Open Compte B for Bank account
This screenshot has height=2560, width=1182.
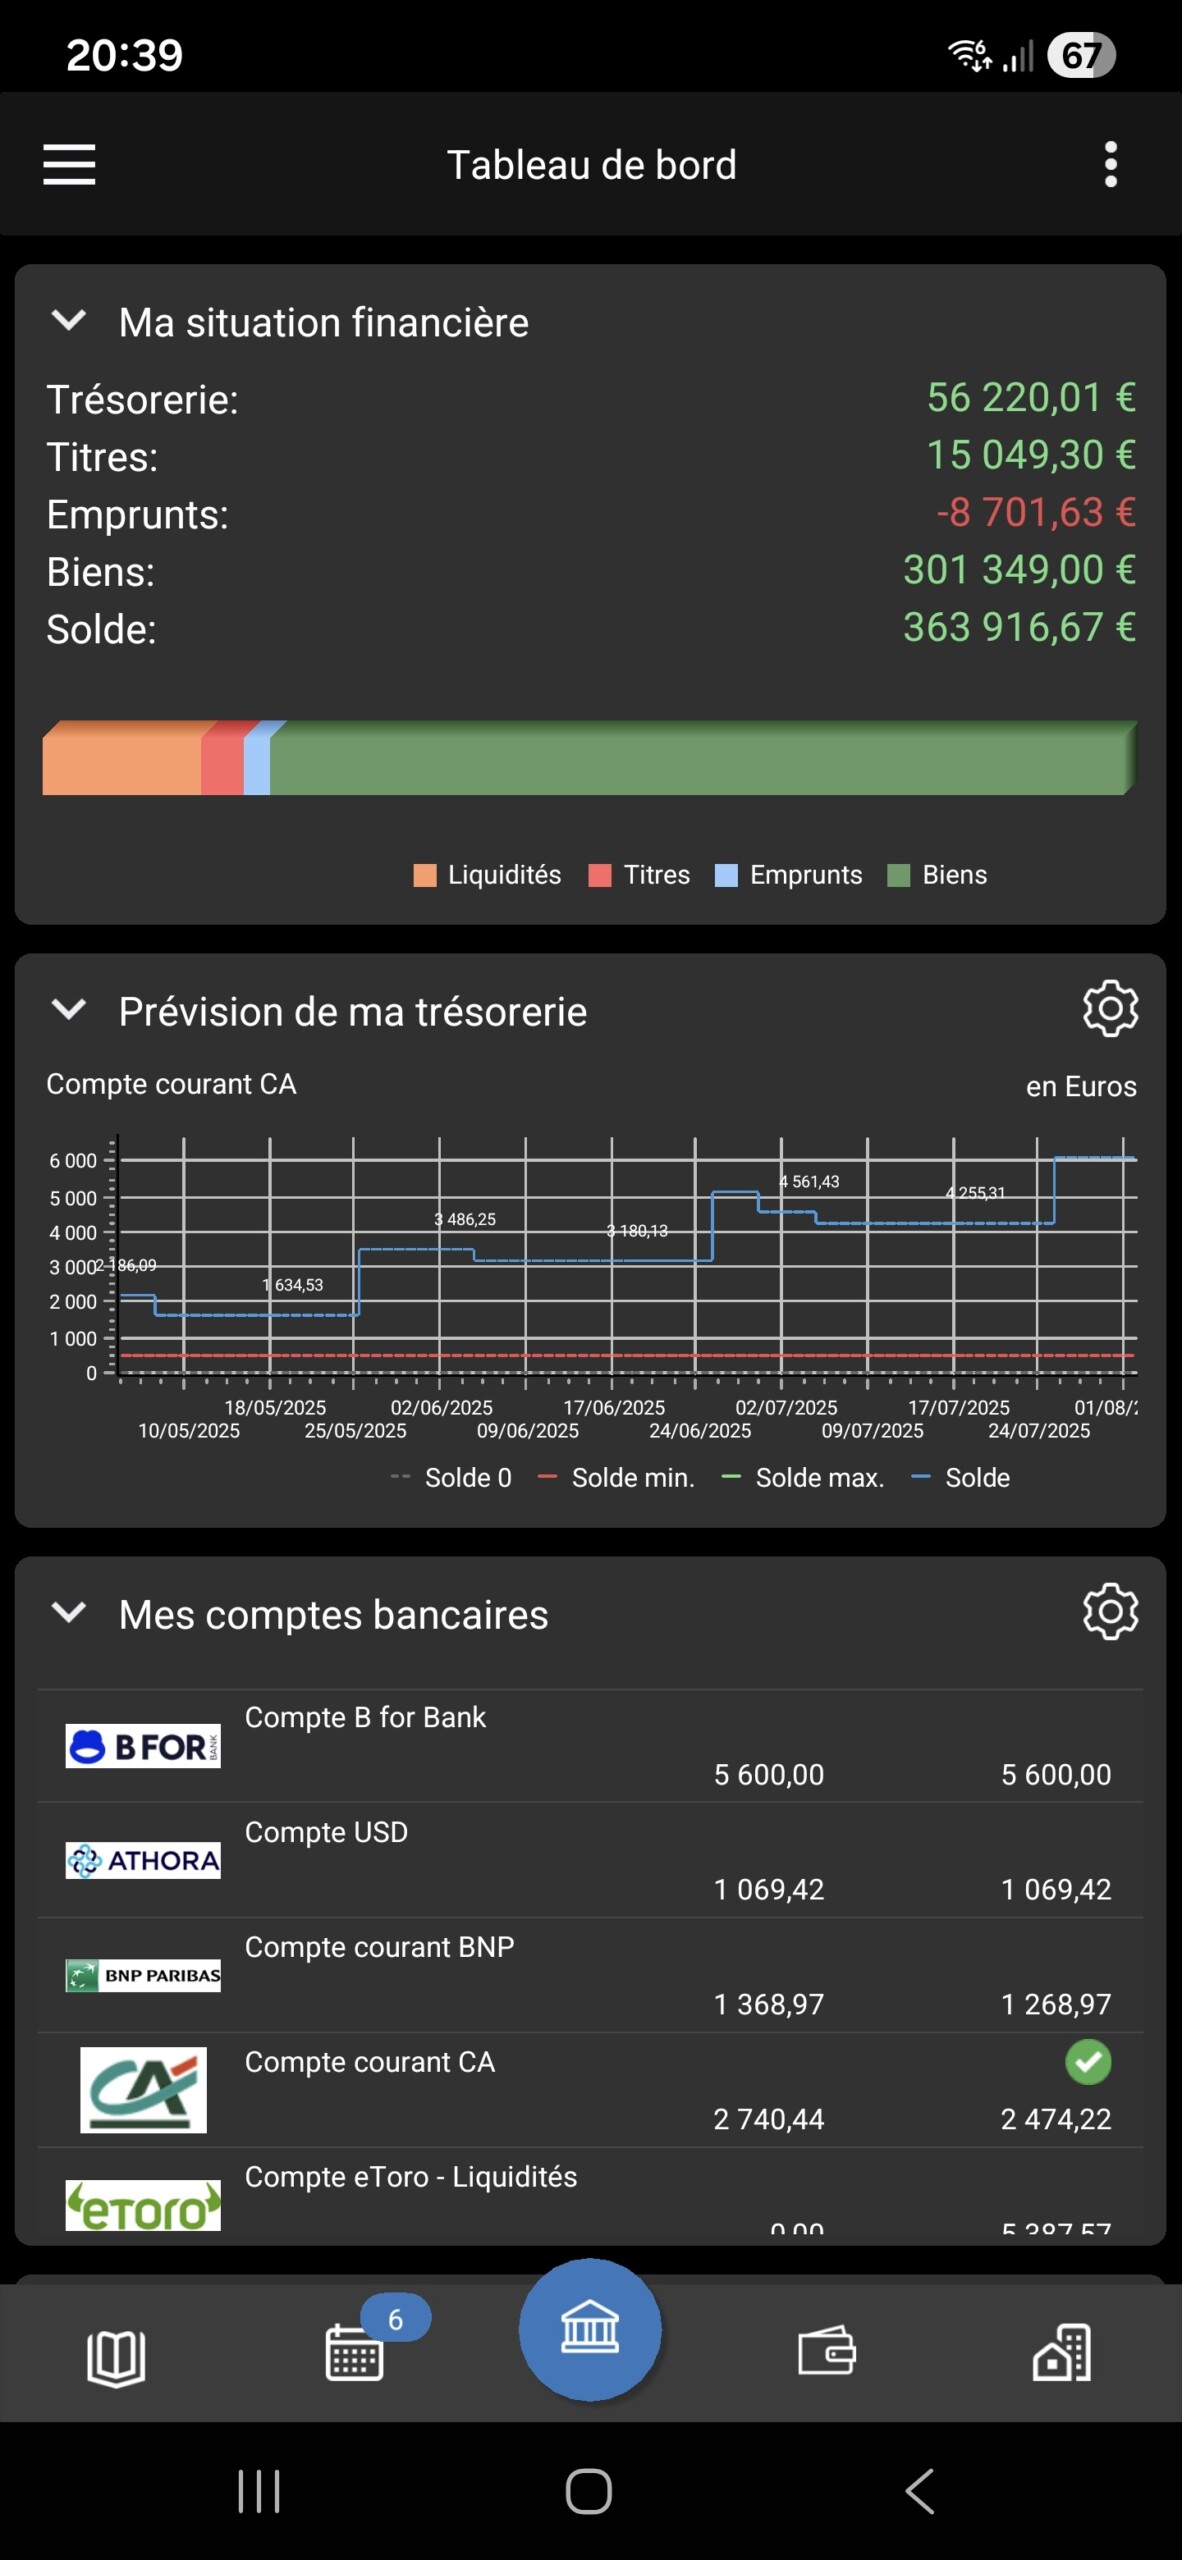[590, 1746]
